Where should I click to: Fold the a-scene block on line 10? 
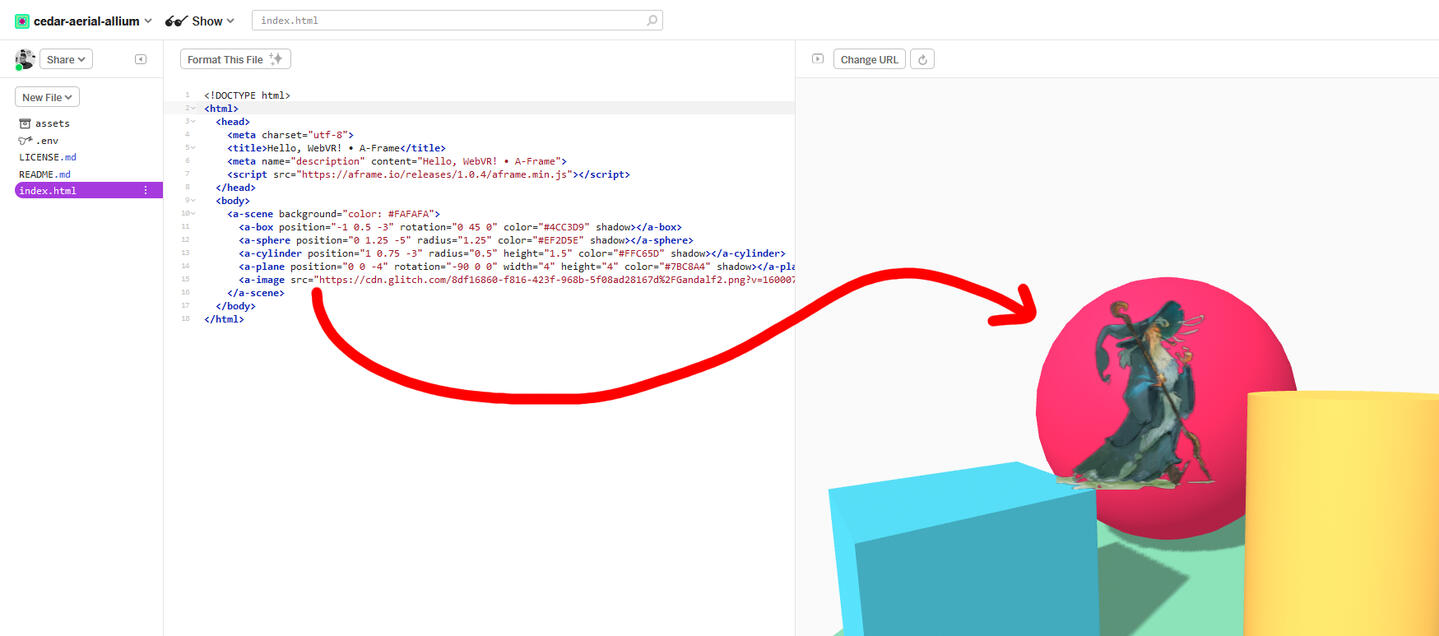[x=193, y=213]
